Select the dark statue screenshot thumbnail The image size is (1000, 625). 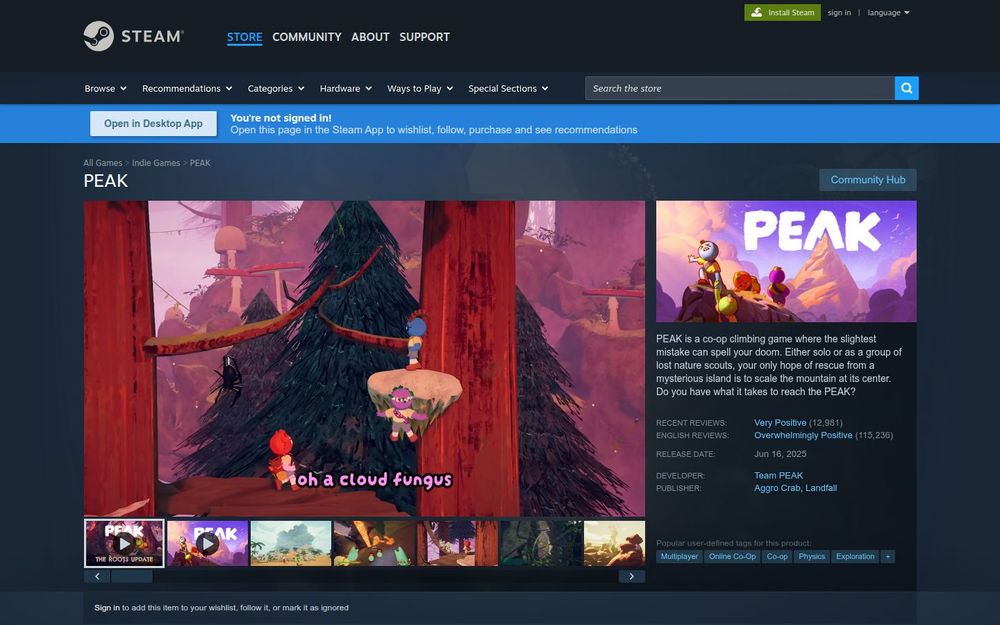541,543
